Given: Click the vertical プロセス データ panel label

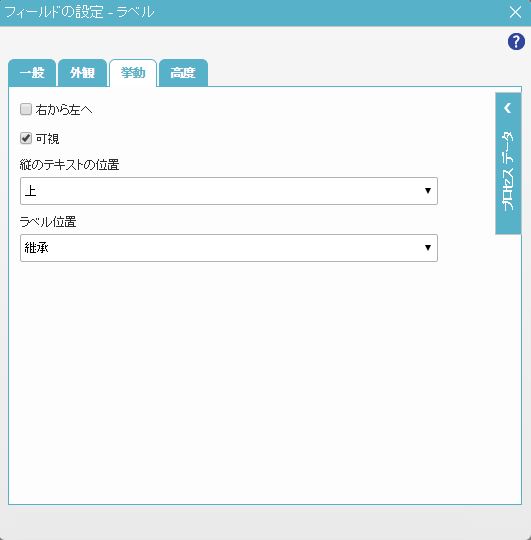Looking at the screenshot, I should [x=508, y=171].
